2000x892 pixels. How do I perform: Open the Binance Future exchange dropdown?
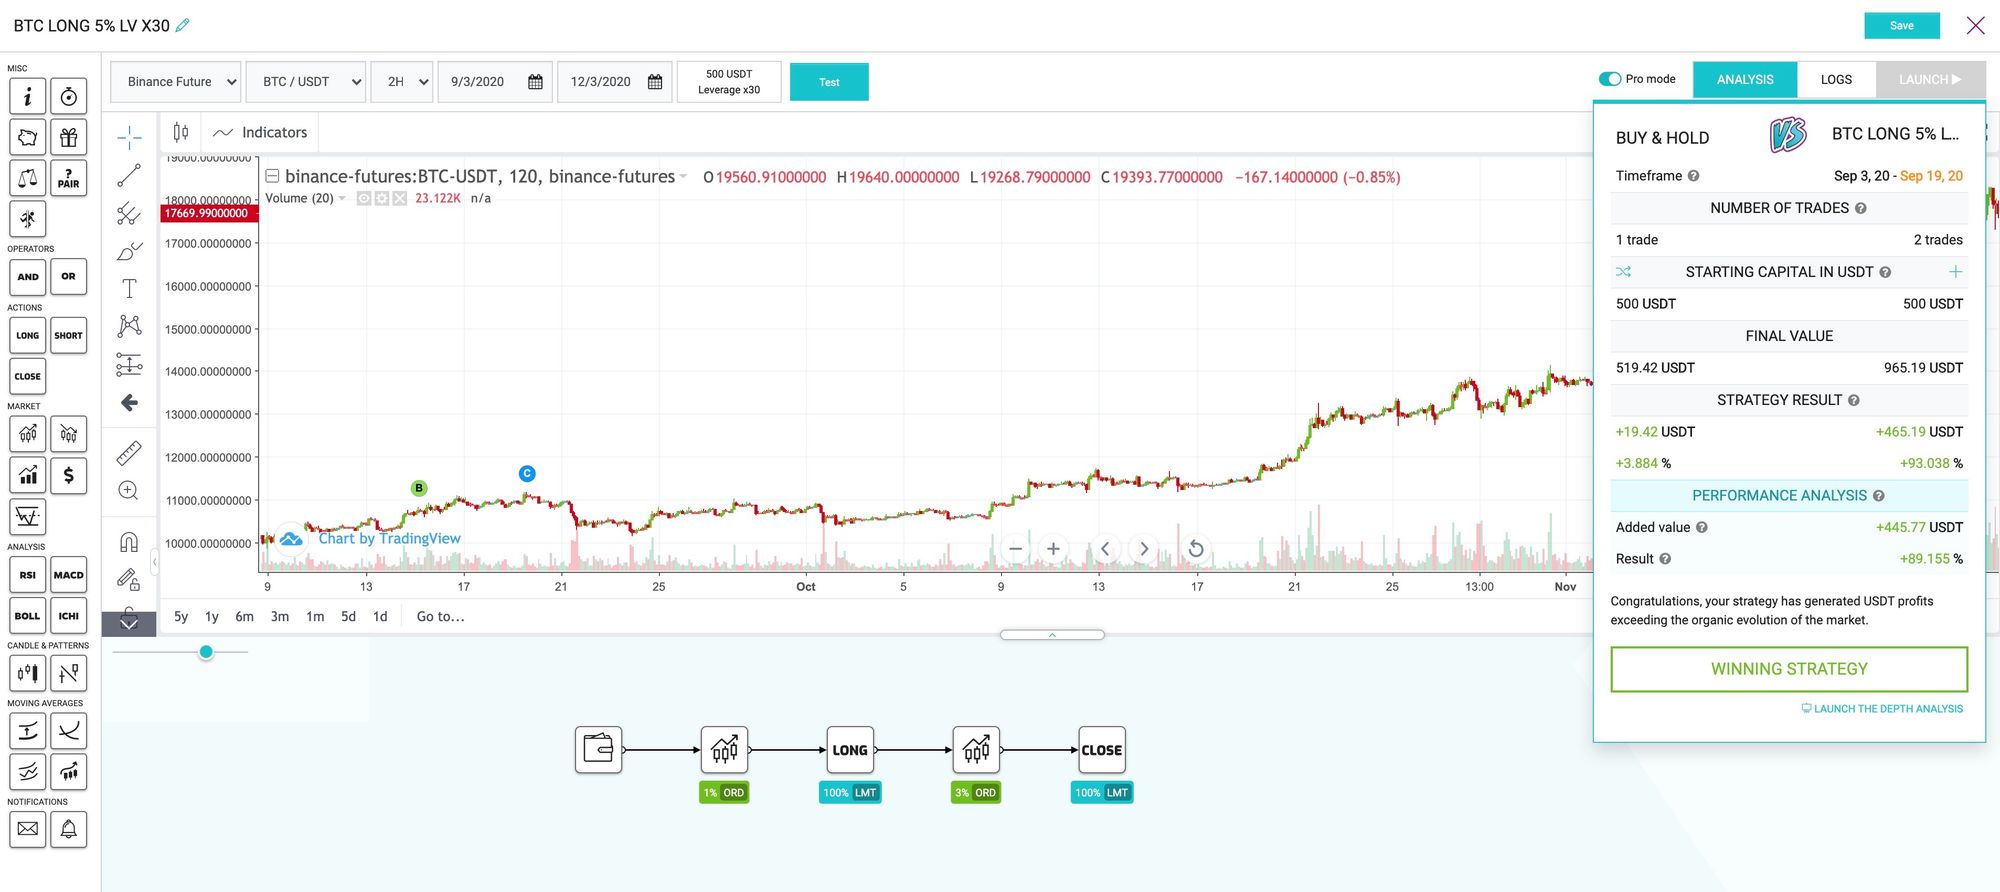tap(176, 82)
